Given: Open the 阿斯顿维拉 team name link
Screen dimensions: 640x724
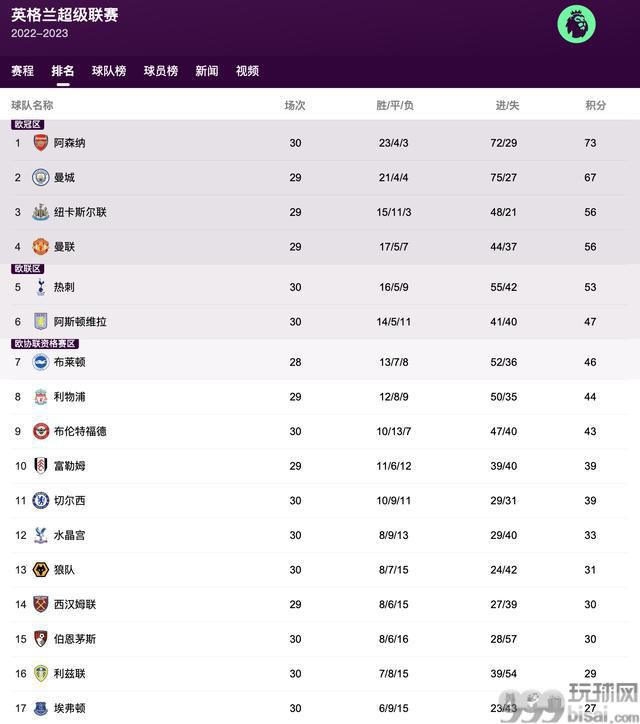Looking at the screenshot, I should click(80, 322).
